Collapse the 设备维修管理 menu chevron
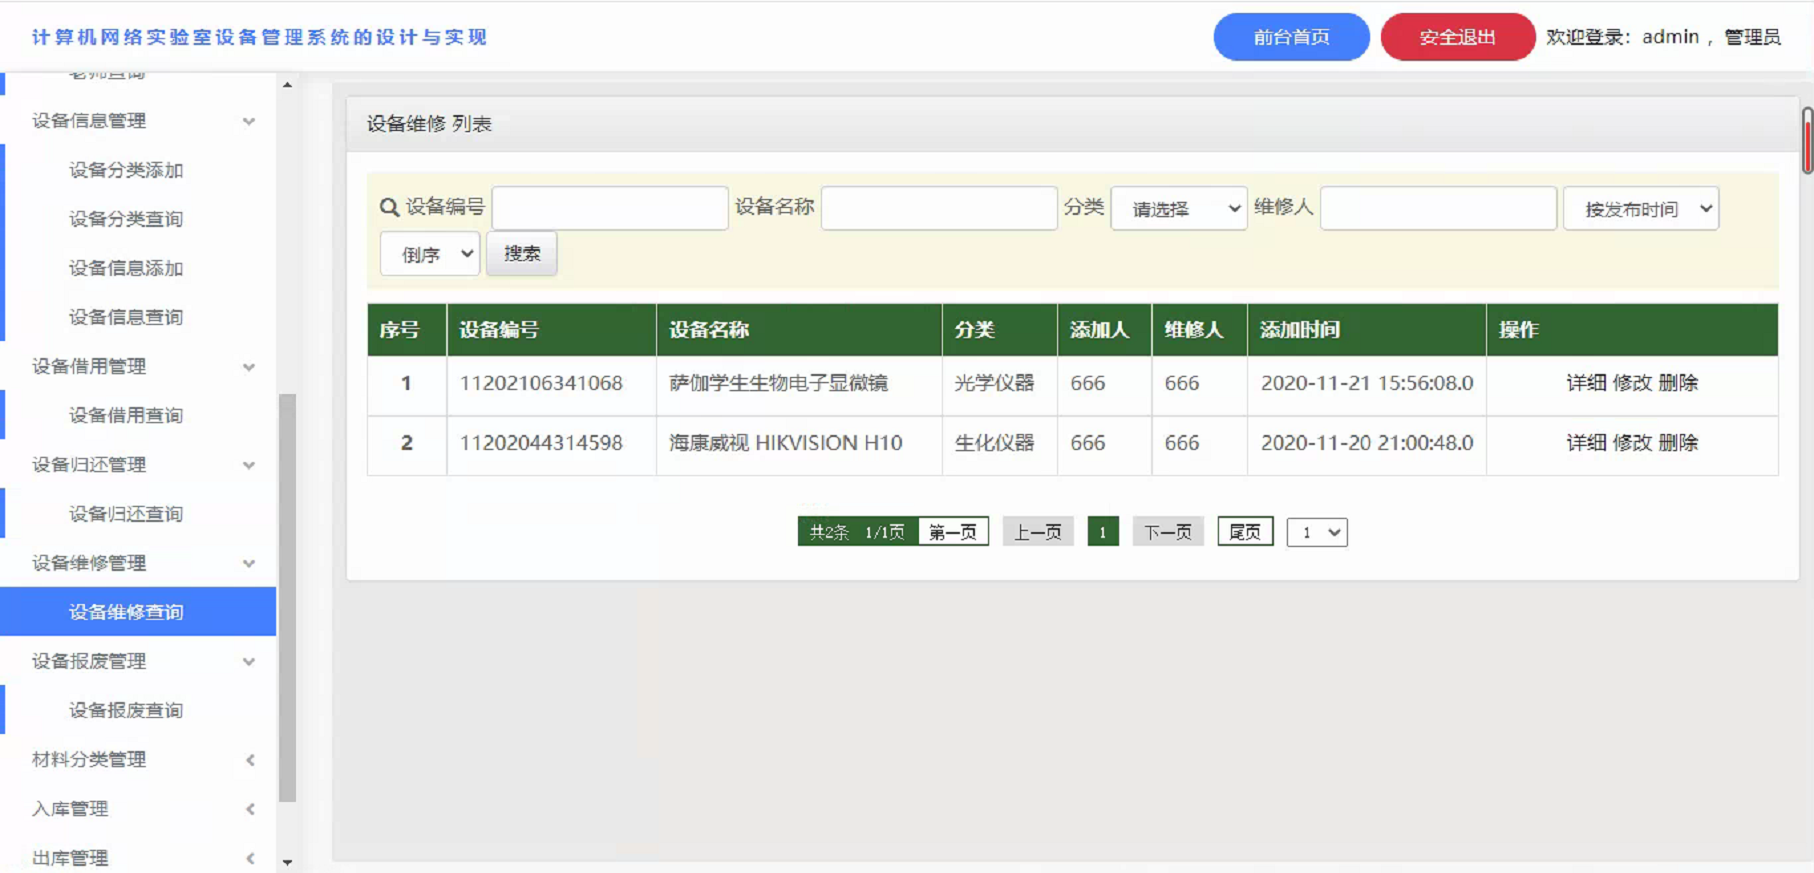1814x873 pixels. coord(249,563)
